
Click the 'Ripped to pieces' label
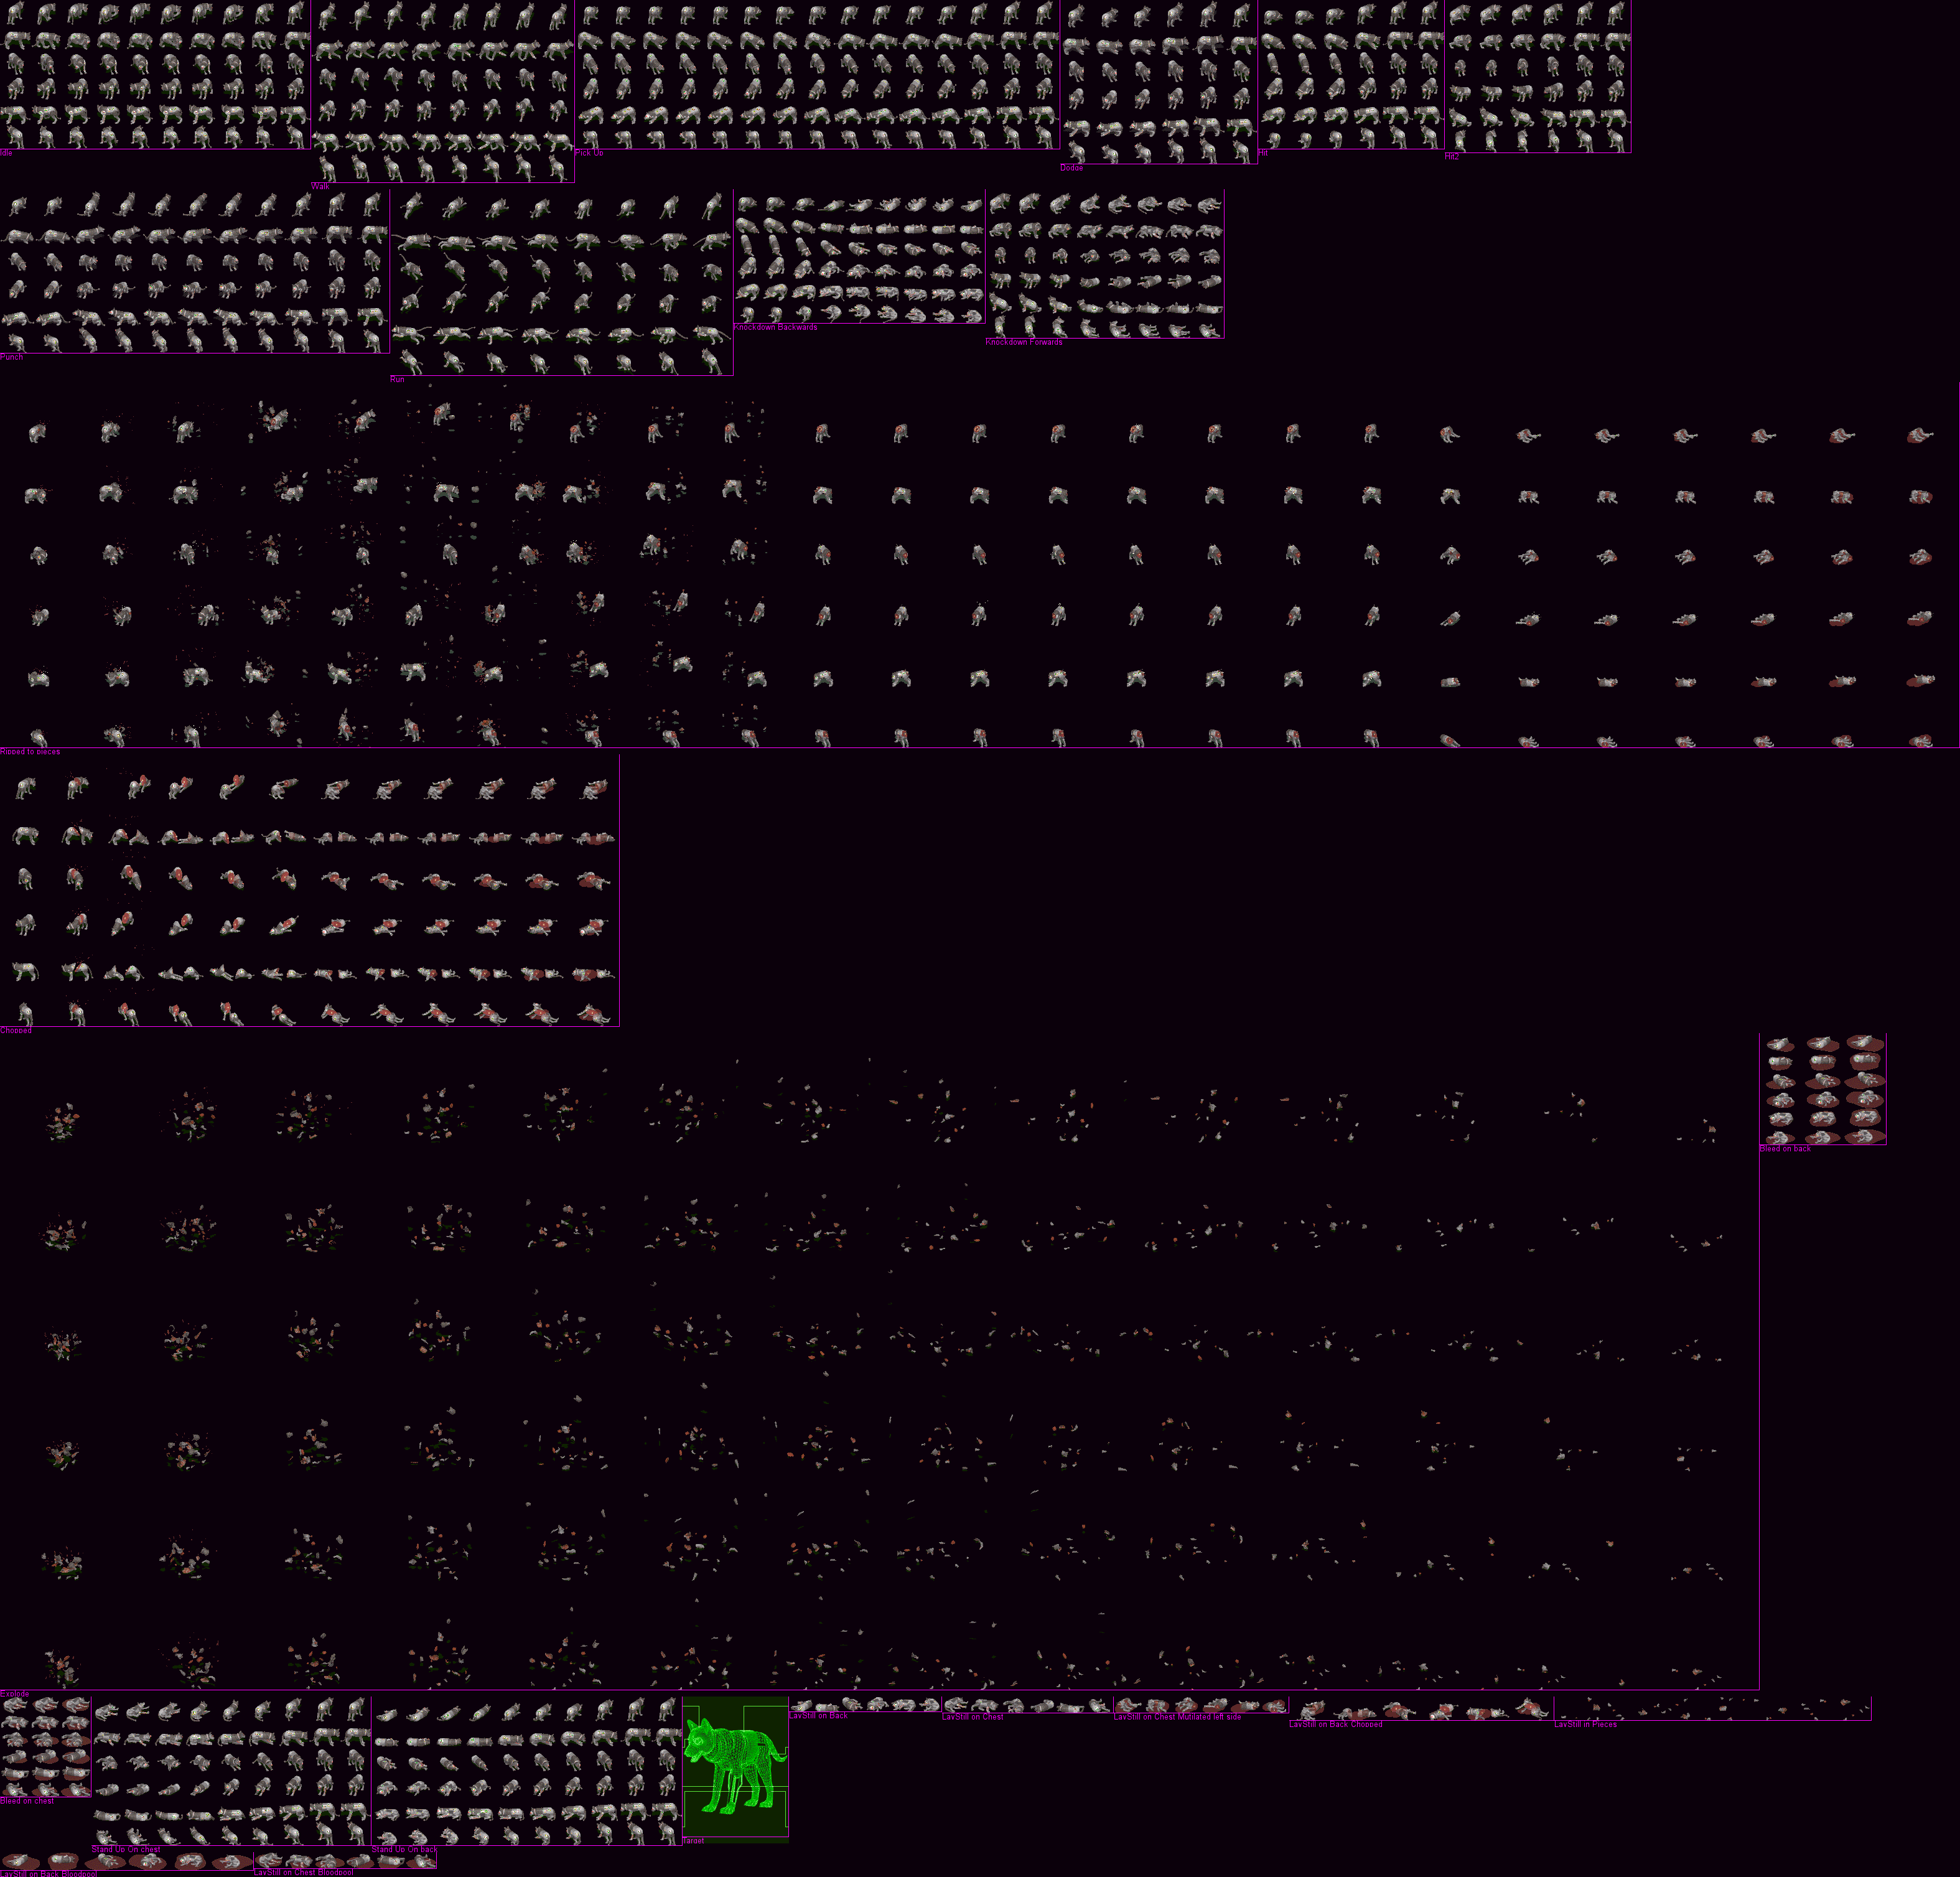coord(30,751)
